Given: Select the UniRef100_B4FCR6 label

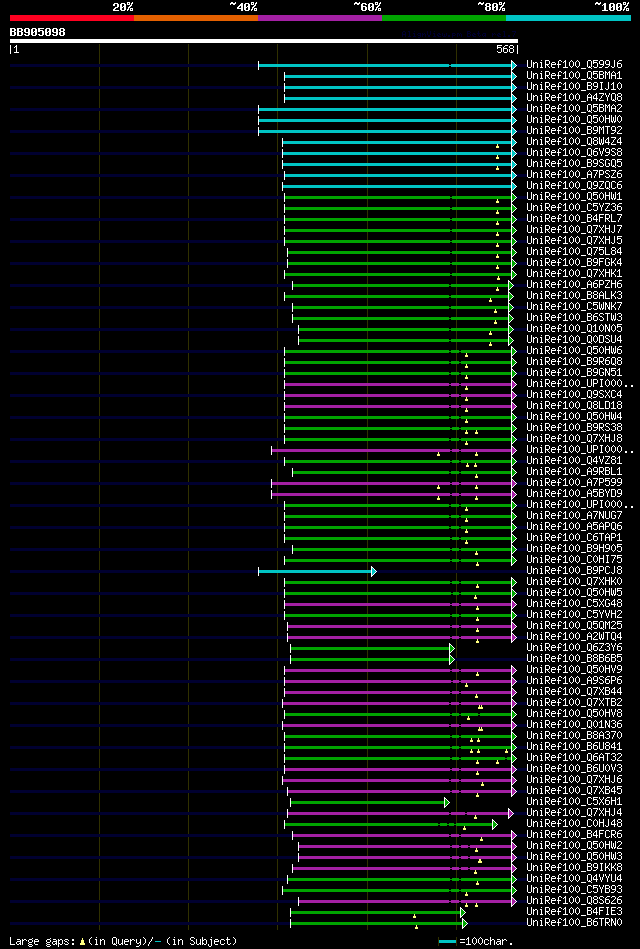Looking at the screenshot, I should [x=575, y=835].
